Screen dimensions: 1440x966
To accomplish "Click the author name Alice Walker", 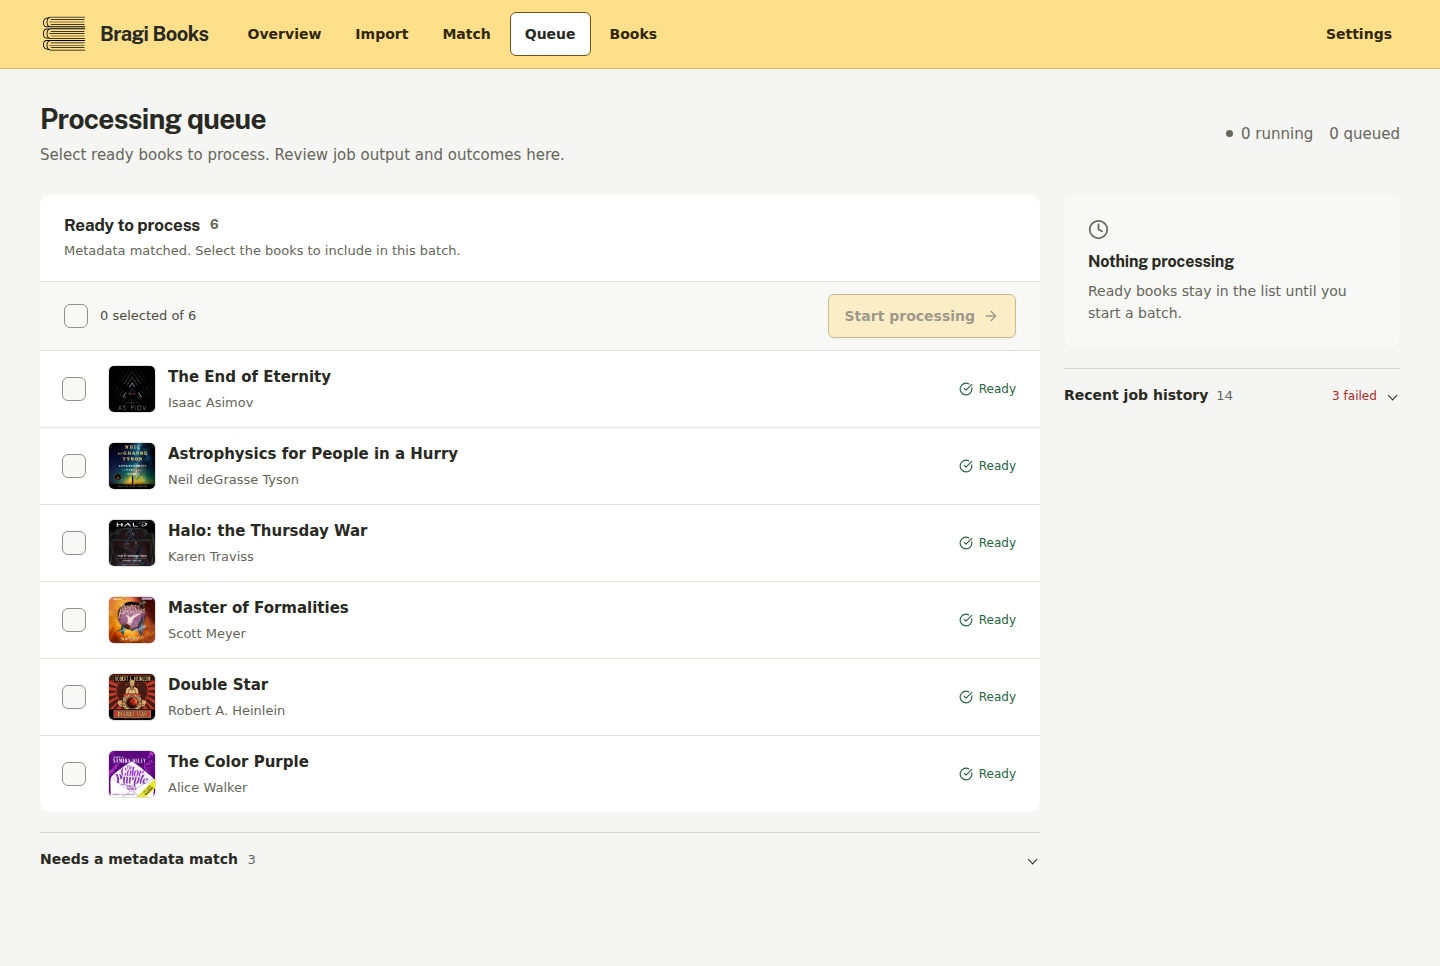I will pos(208,788).
